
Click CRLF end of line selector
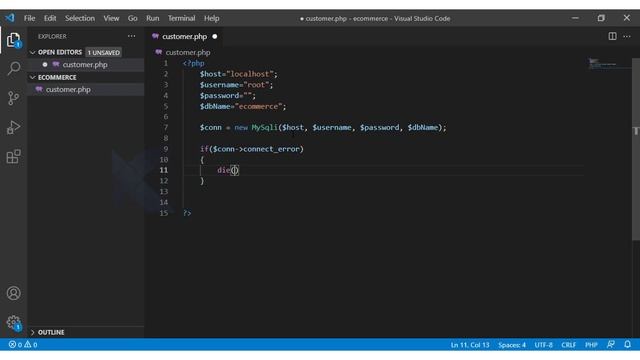(x=568, y=345)
